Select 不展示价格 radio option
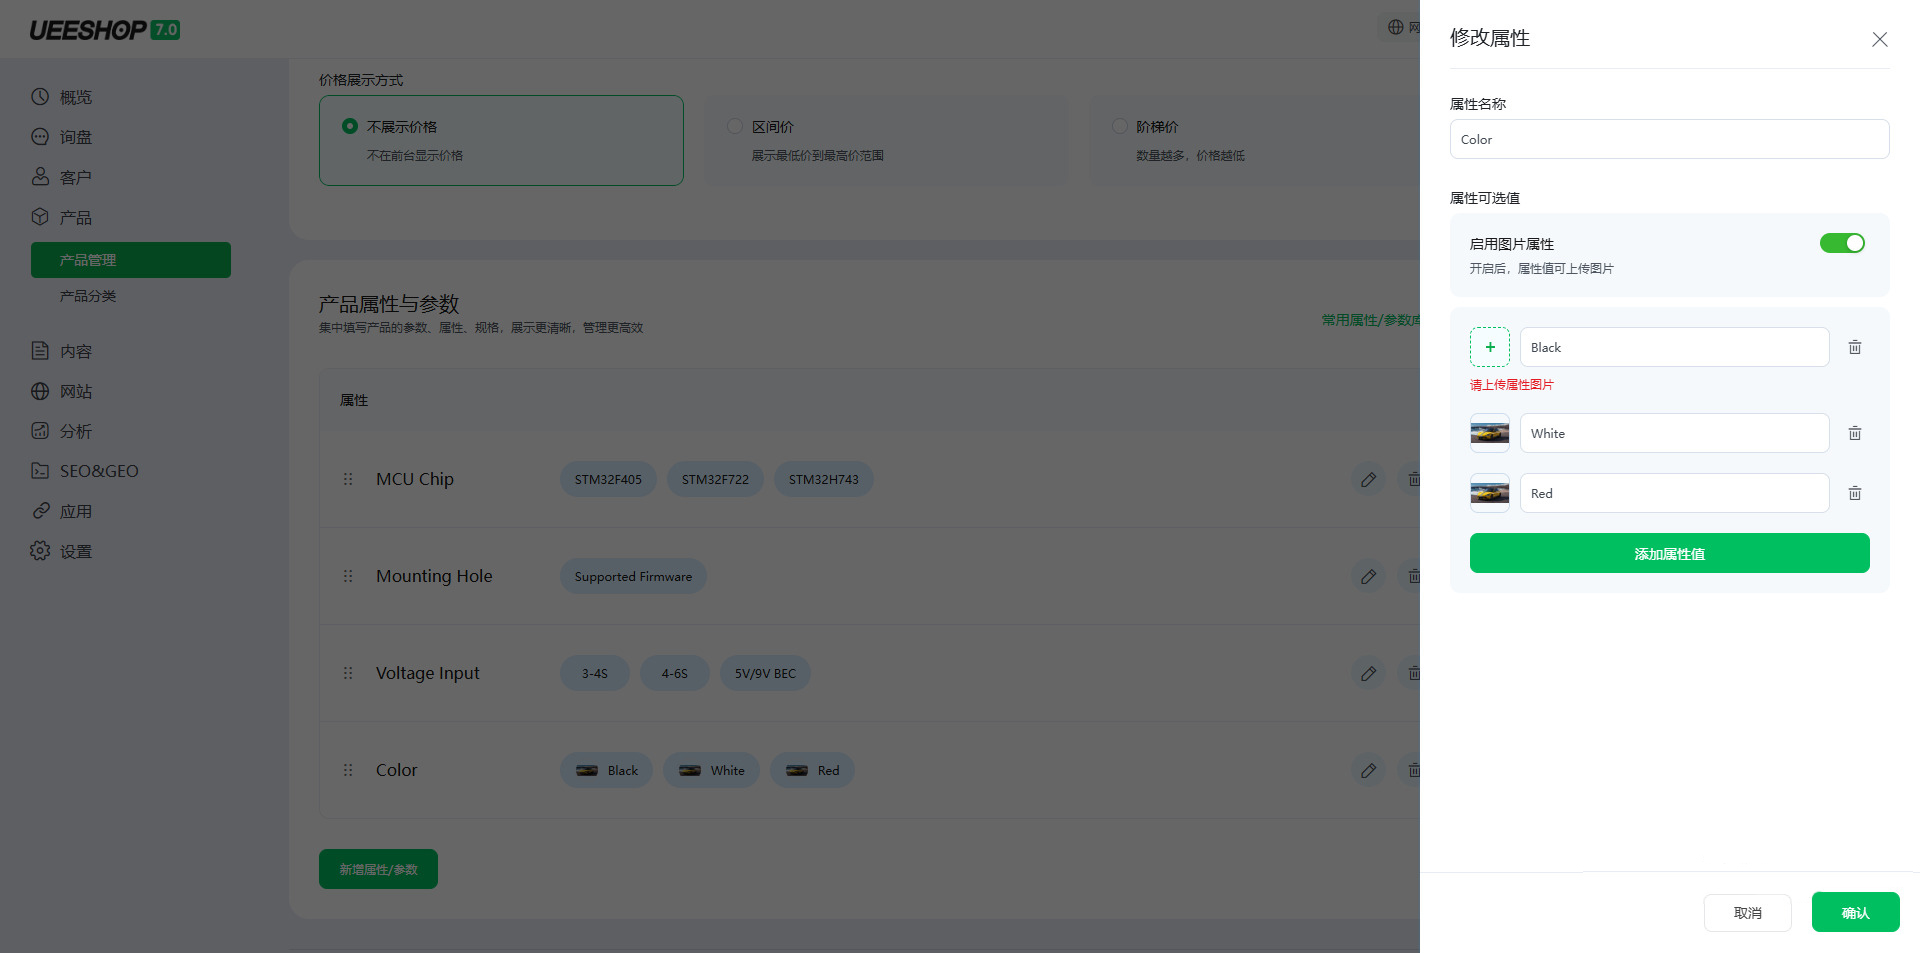1920x953 pixels. pyautogui.click(x=350, y=126)
